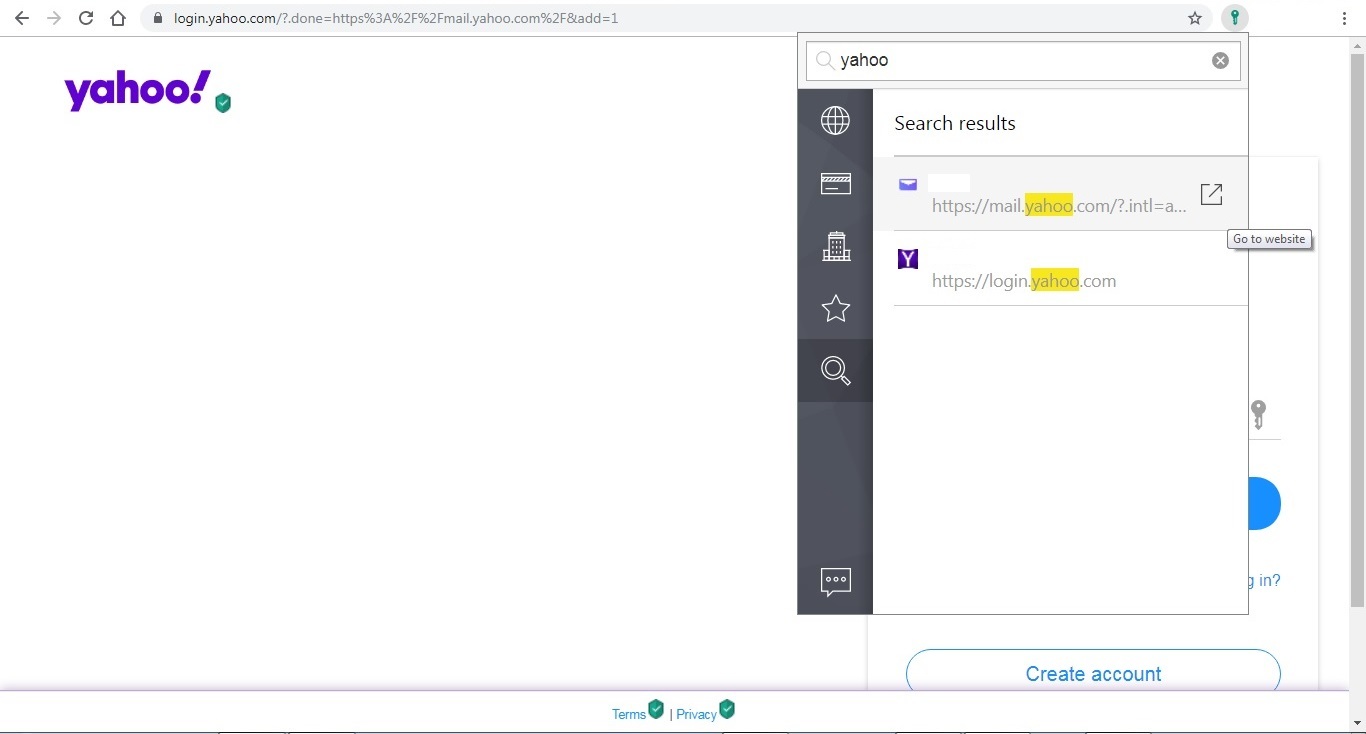Select the search section in sidebar
The height and width of the screenshot is (734, 1366).
pos(835,371)
